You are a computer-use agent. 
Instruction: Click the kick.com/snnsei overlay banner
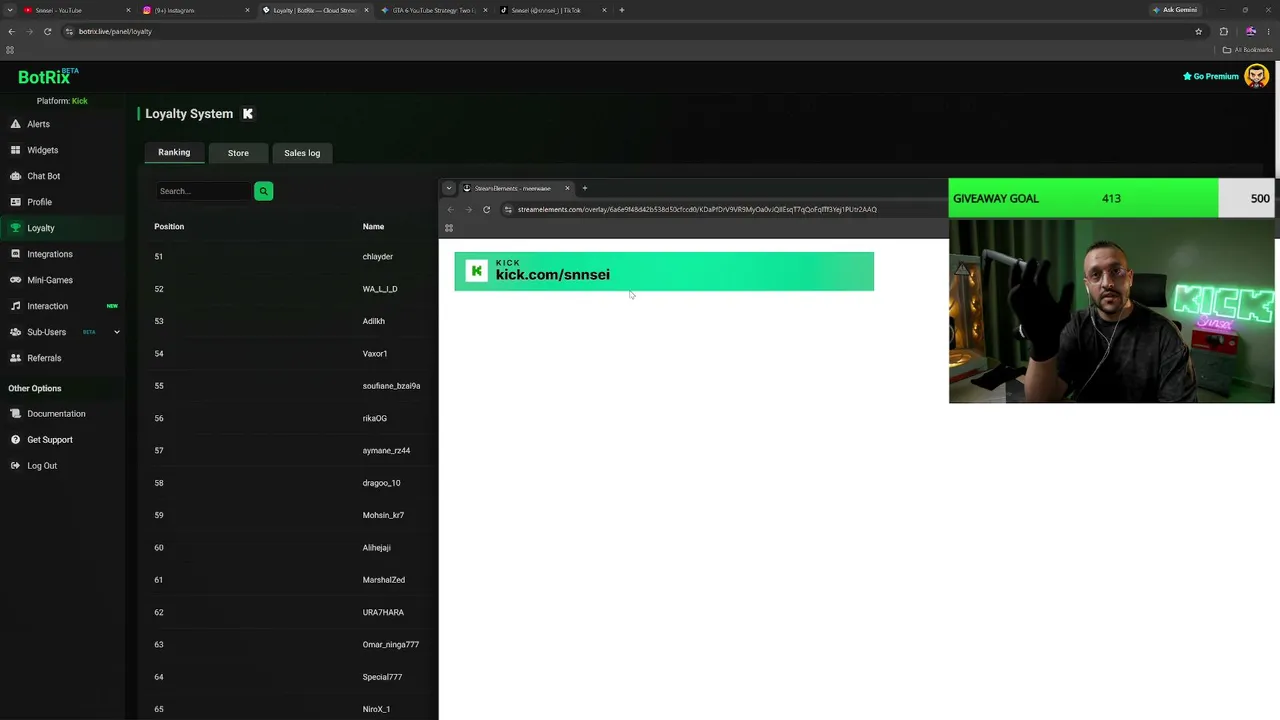[x=664, y=271]
